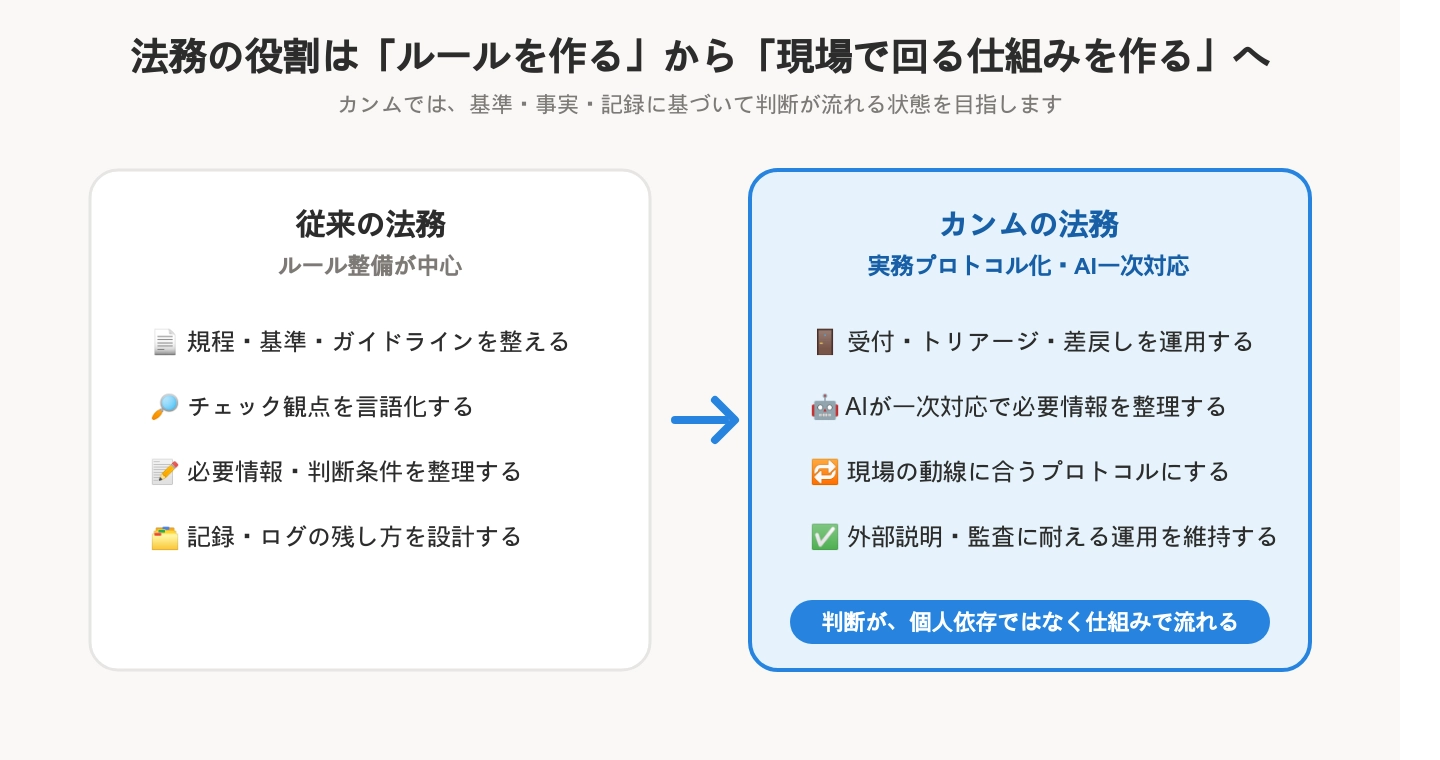Click the blue arrow between the two cards
The image size is (1440, 760).
click(704, 421)
